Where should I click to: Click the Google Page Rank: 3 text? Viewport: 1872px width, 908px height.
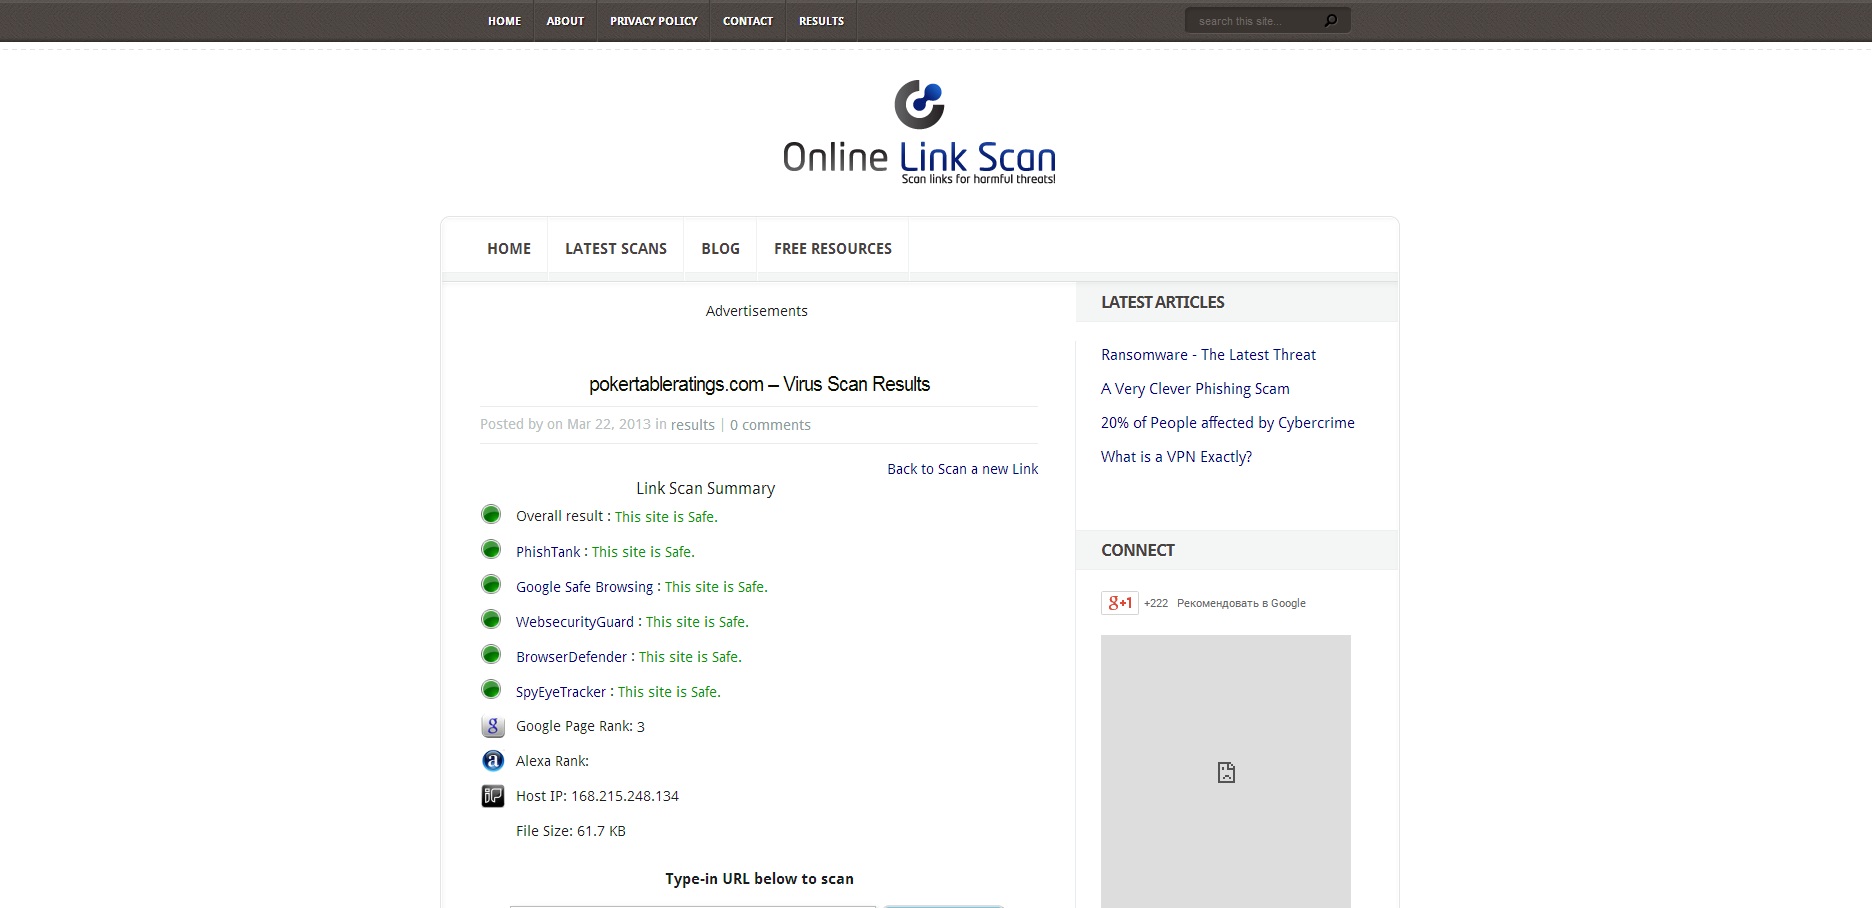click(580, 726)
